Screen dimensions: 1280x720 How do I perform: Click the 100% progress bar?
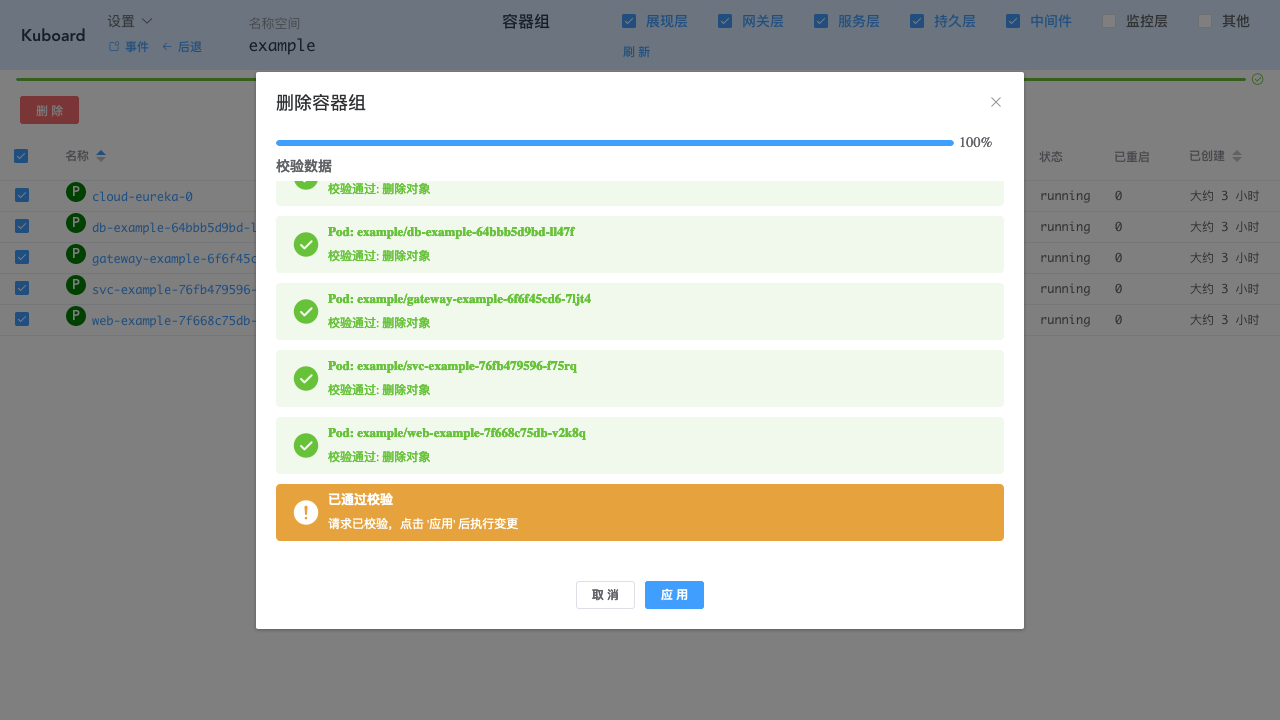(614, 143)
